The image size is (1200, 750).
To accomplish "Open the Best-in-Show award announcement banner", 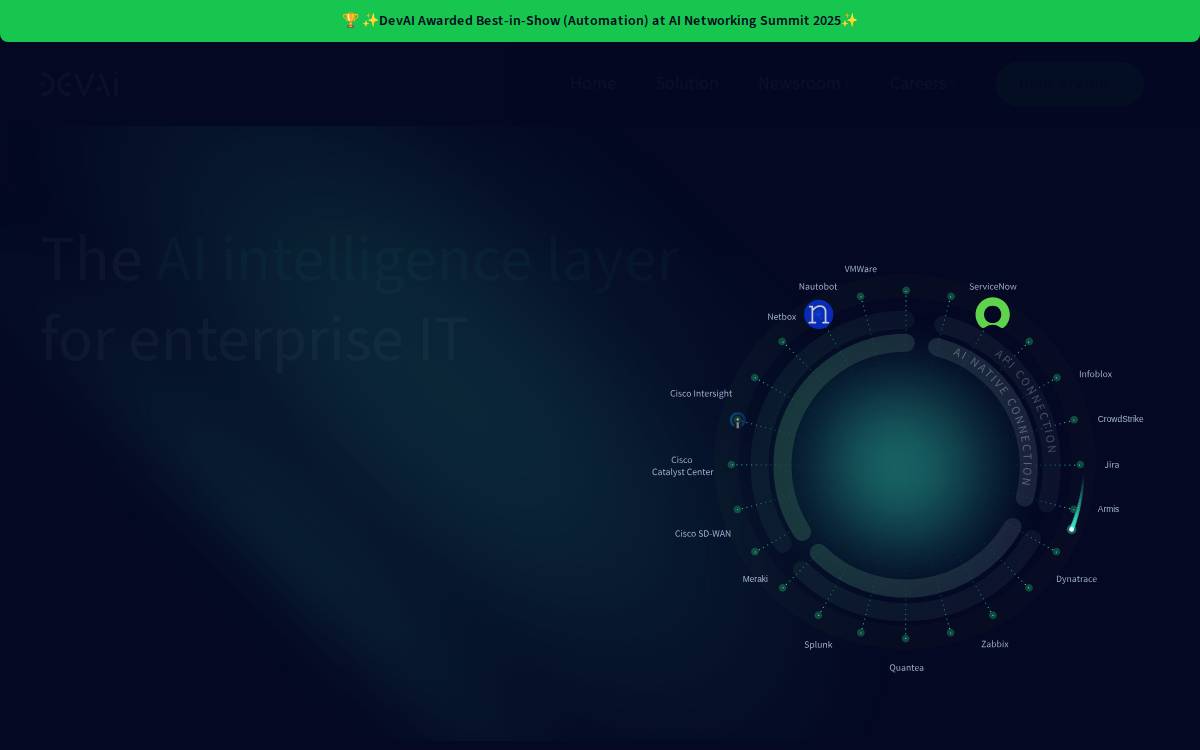I will coord(600,21).
